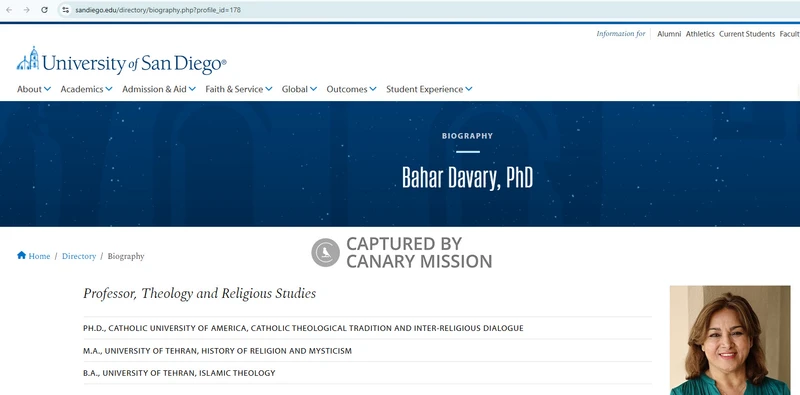Expand the Faith & Service menu
This screenshot has width=800, height=395.
point(239,89)
